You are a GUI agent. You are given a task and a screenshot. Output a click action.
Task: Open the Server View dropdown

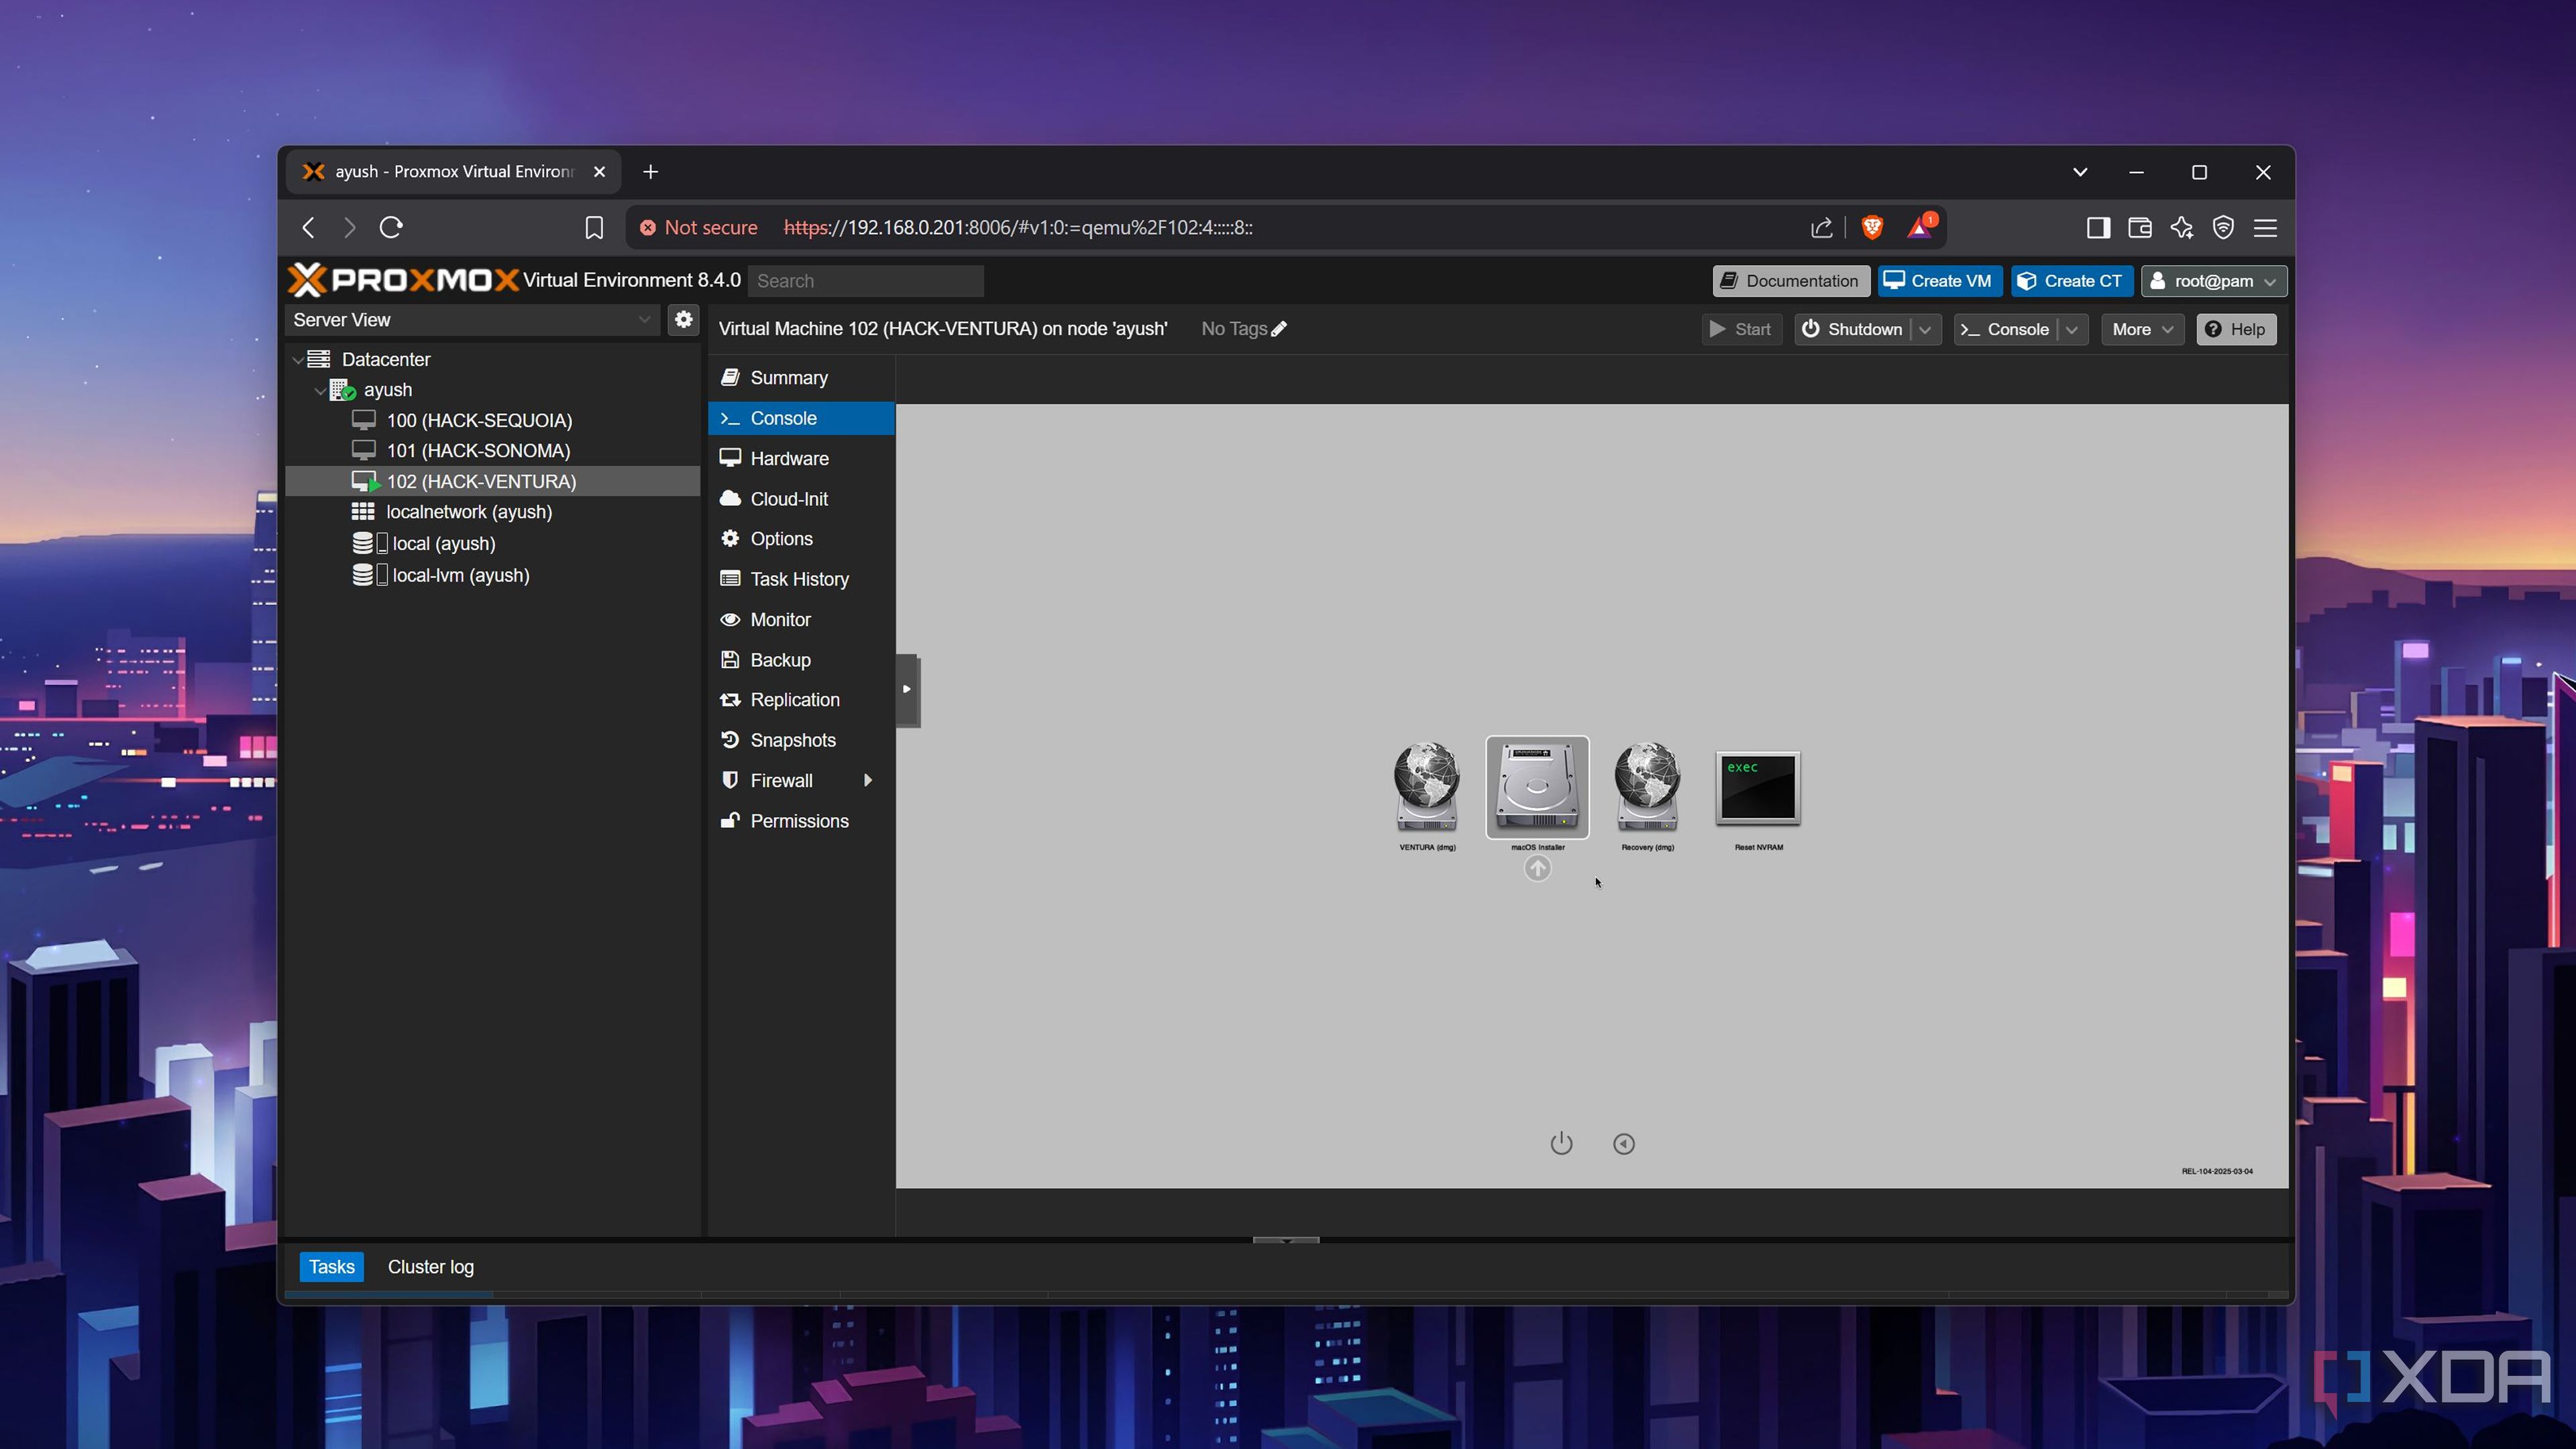coord(472,320)
